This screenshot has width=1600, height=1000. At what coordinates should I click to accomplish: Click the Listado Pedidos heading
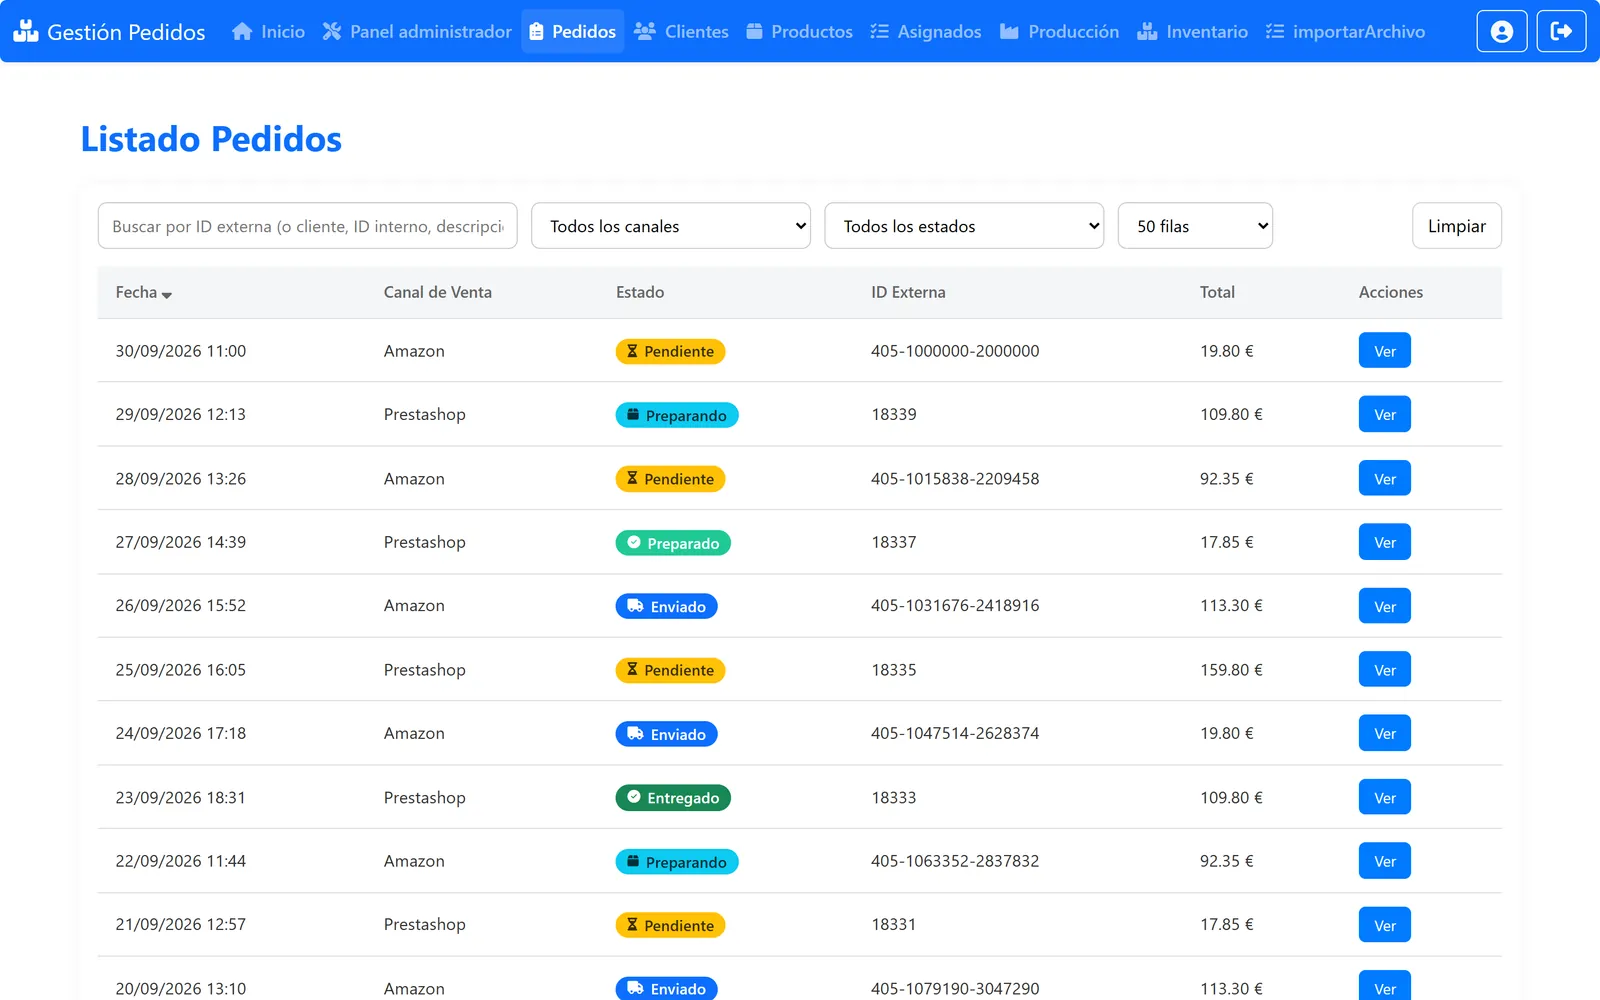(x=211, y=139)
